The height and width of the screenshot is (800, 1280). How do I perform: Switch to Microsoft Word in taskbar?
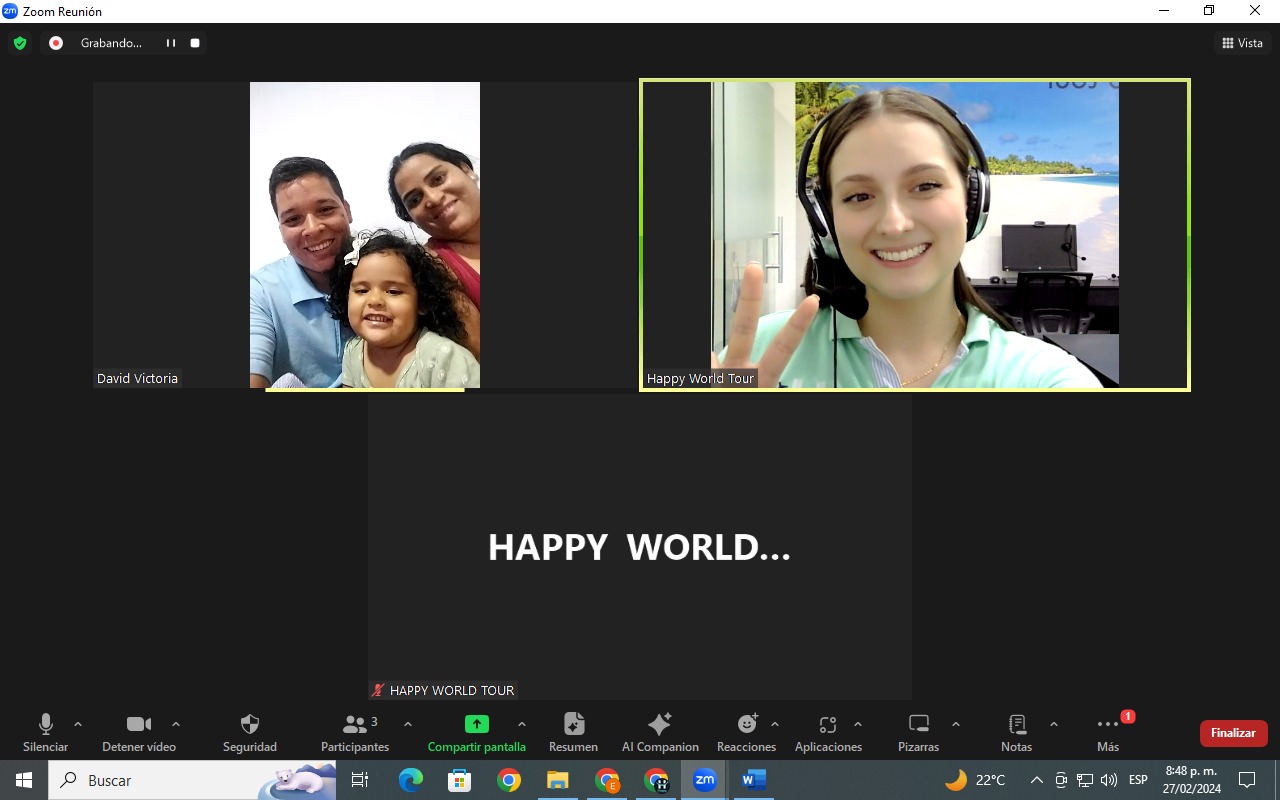point(754,780)
